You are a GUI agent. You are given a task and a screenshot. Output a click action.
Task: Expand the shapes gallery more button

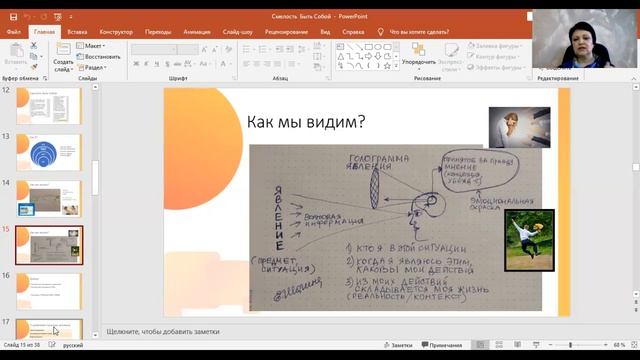[x=396, y=66]
